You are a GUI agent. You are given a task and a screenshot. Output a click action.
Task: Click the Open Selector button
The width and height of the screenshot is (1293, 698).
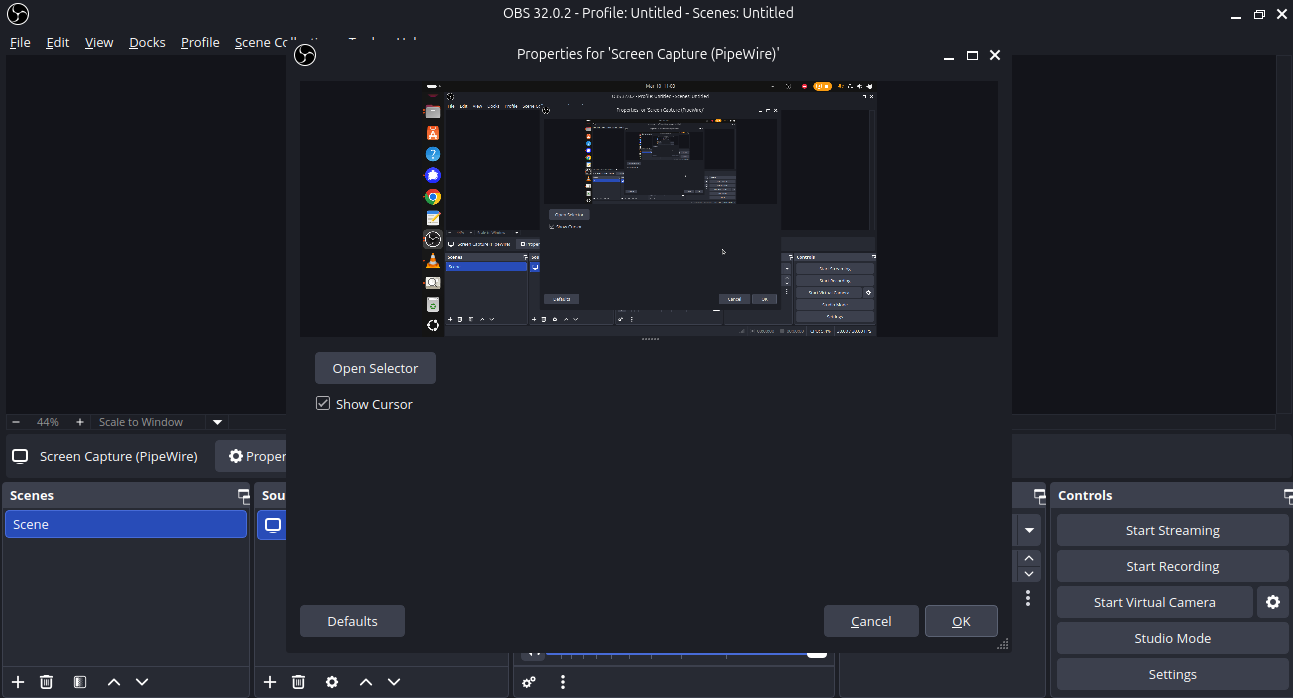click(x=375, y=368)
